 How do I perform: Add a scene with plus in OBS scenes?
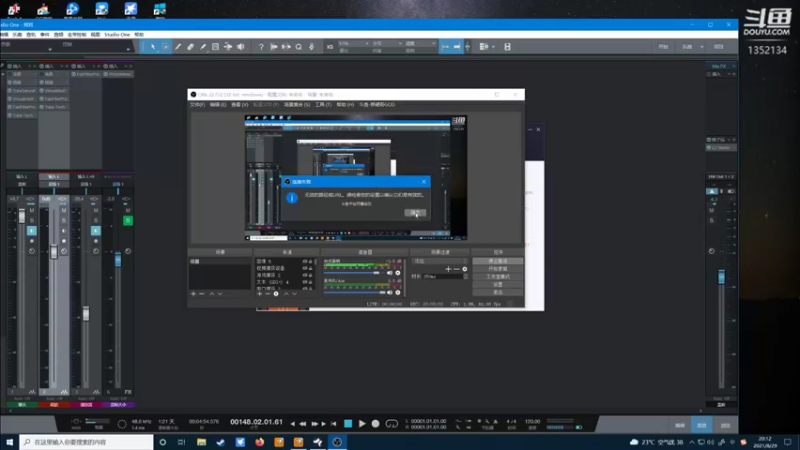click(x=193, y=294)
